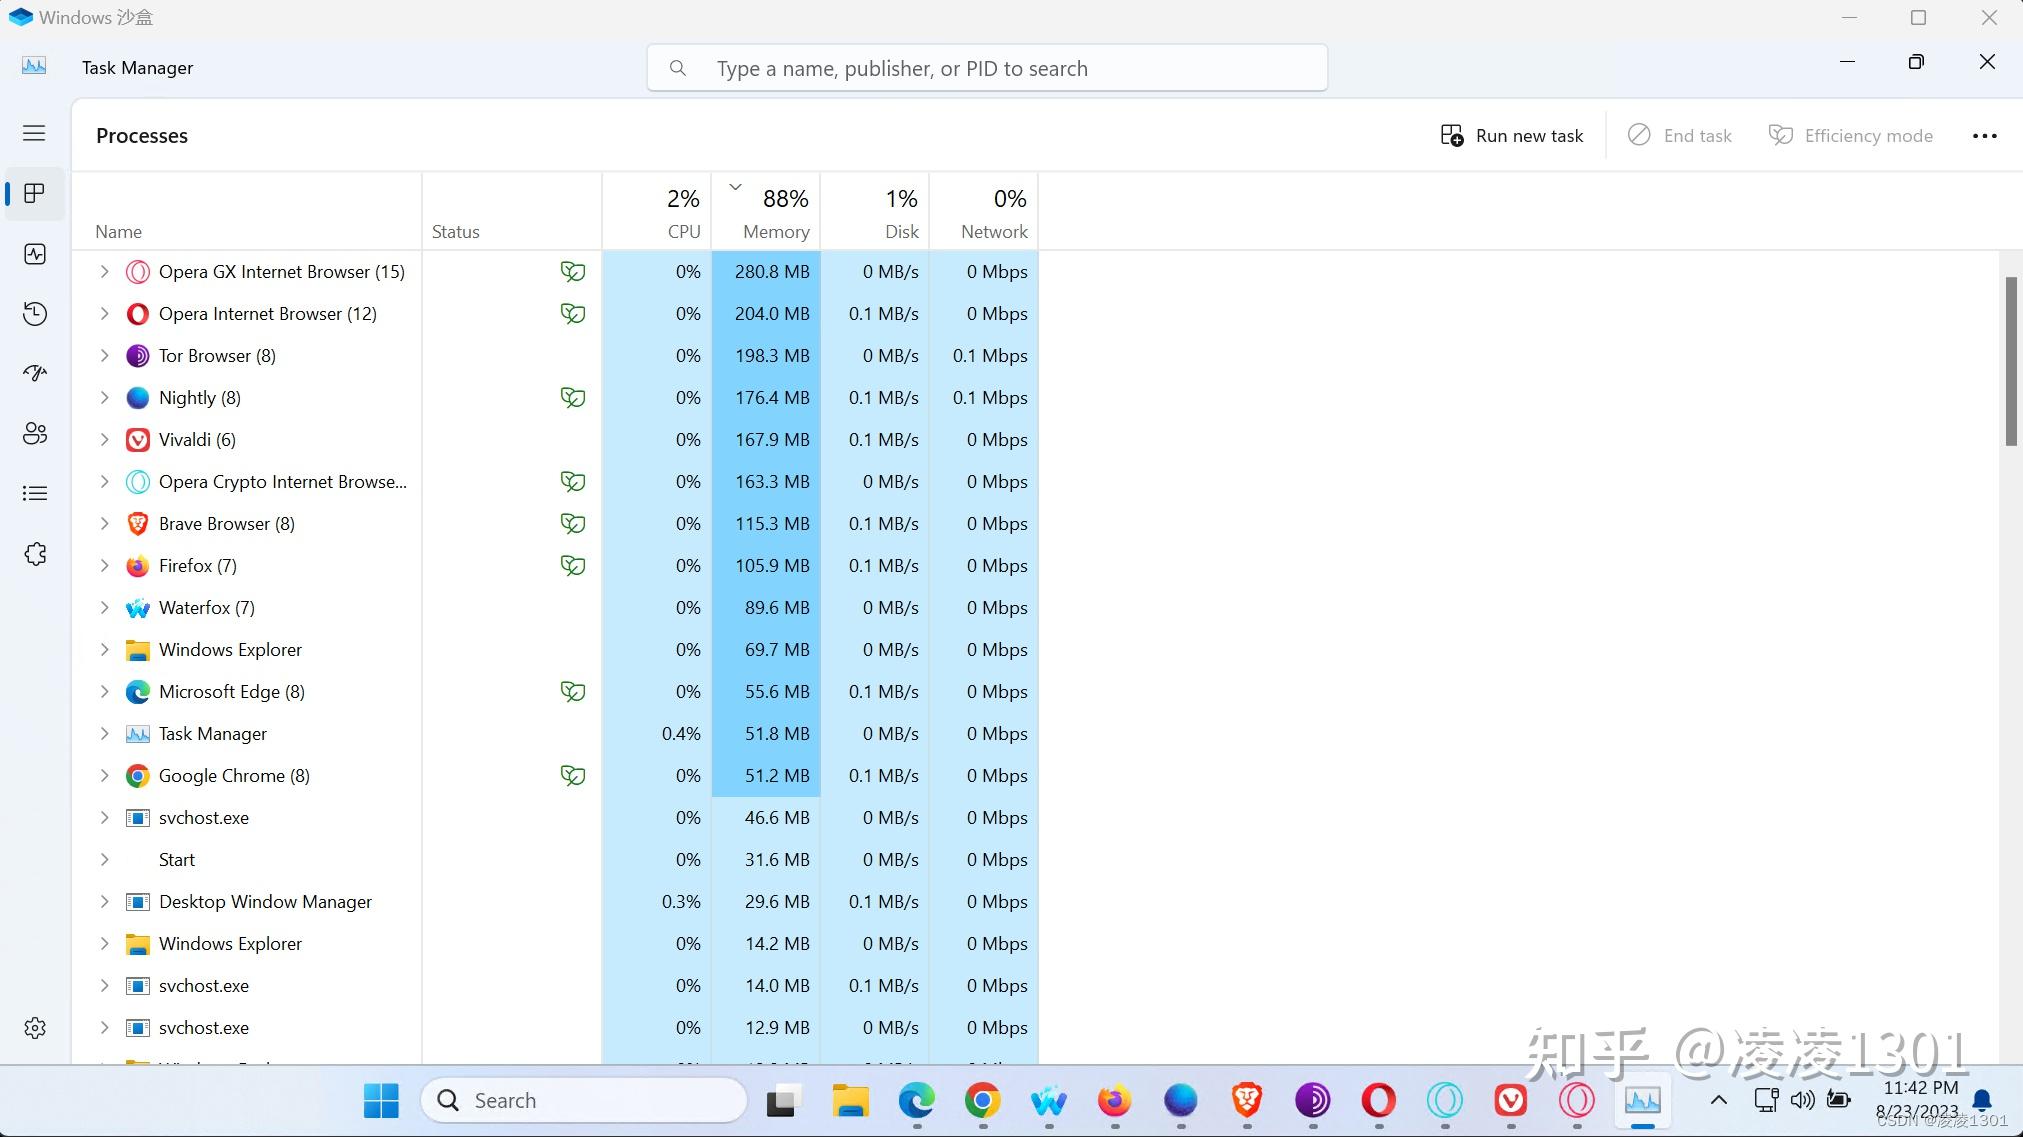The image size is (2023, 1137).
Task: Open Task Manager settings gear icon
Action: (34, 1027)
